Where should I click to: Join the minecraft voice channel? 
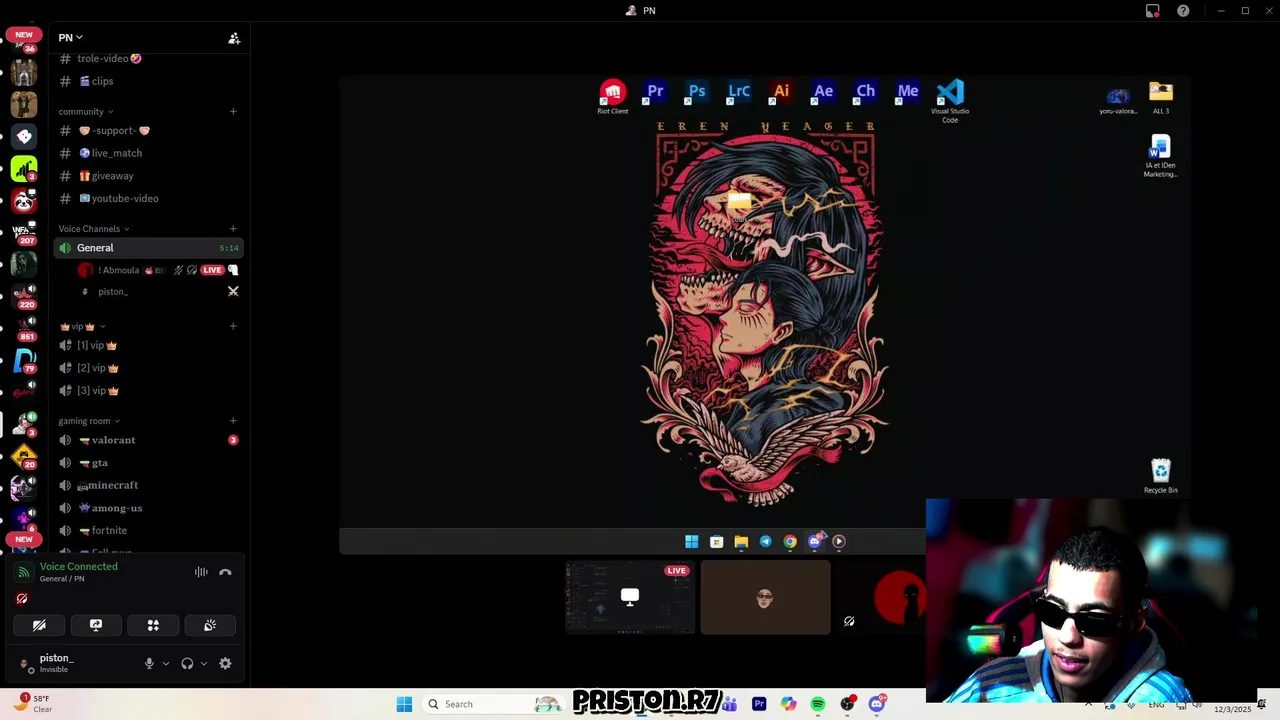[x=148, y=485]
